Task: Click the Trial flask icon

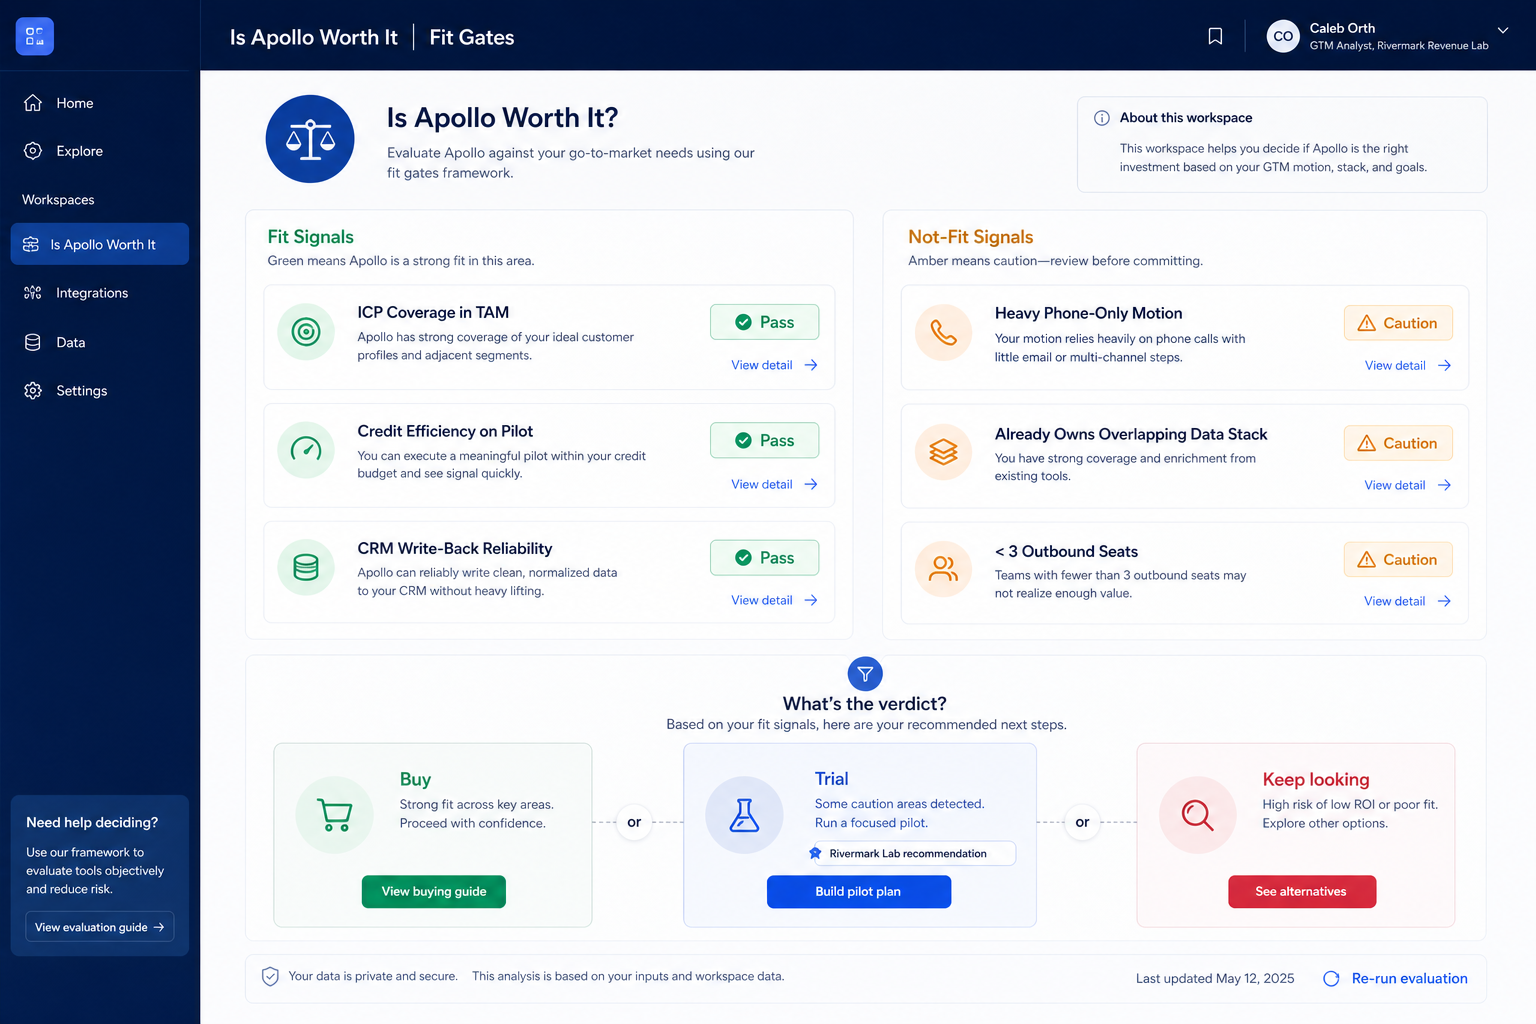Action: pos(744,815)
